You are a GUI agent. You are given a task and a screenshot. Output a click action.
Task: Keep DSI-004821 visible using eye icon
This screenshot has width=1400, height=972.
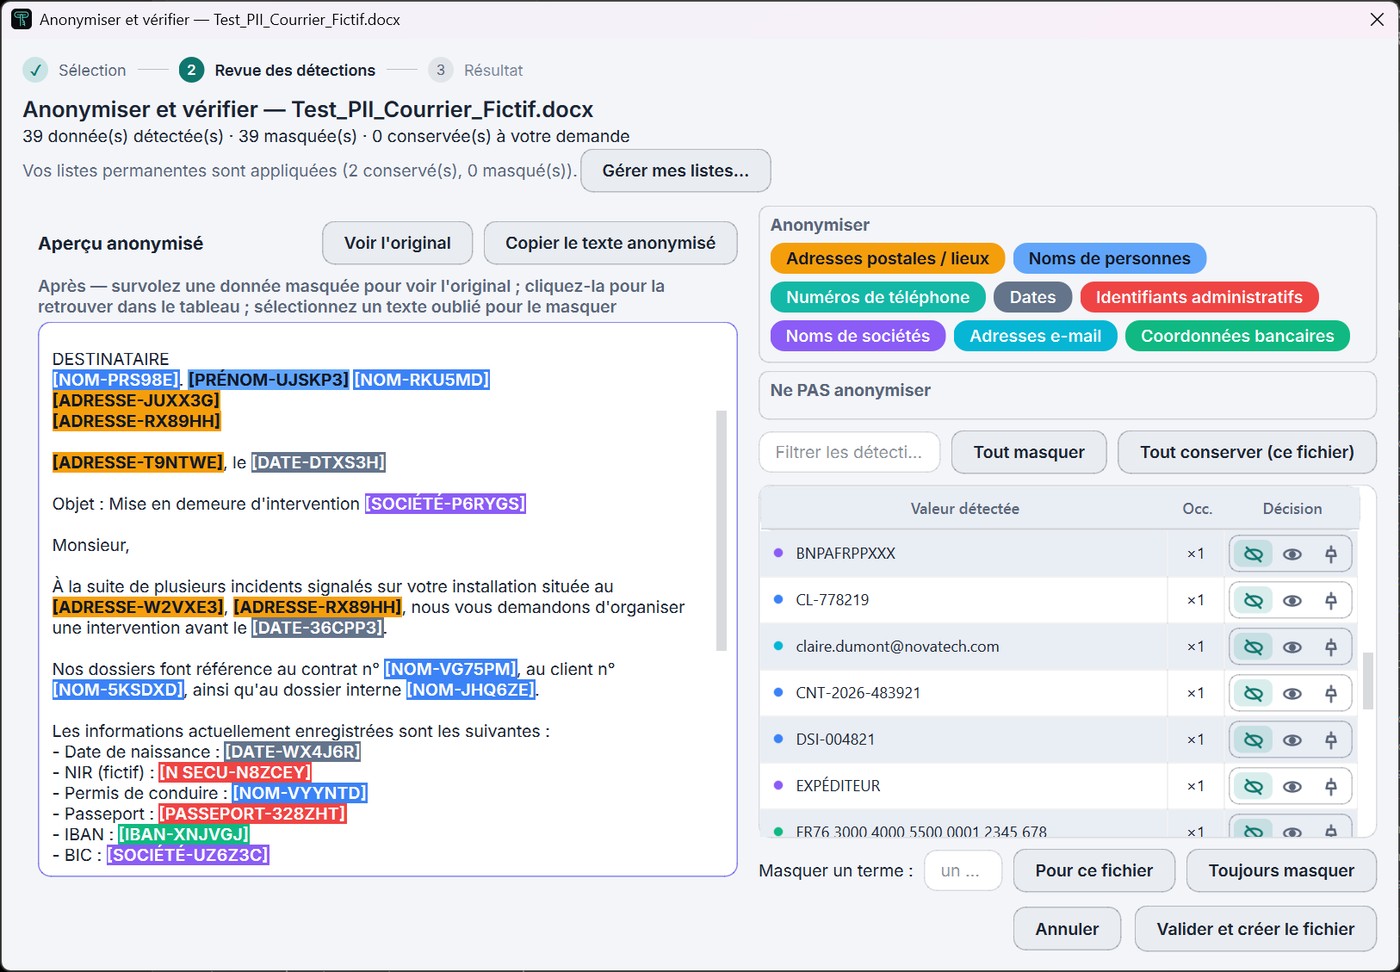pos(1292,740)
